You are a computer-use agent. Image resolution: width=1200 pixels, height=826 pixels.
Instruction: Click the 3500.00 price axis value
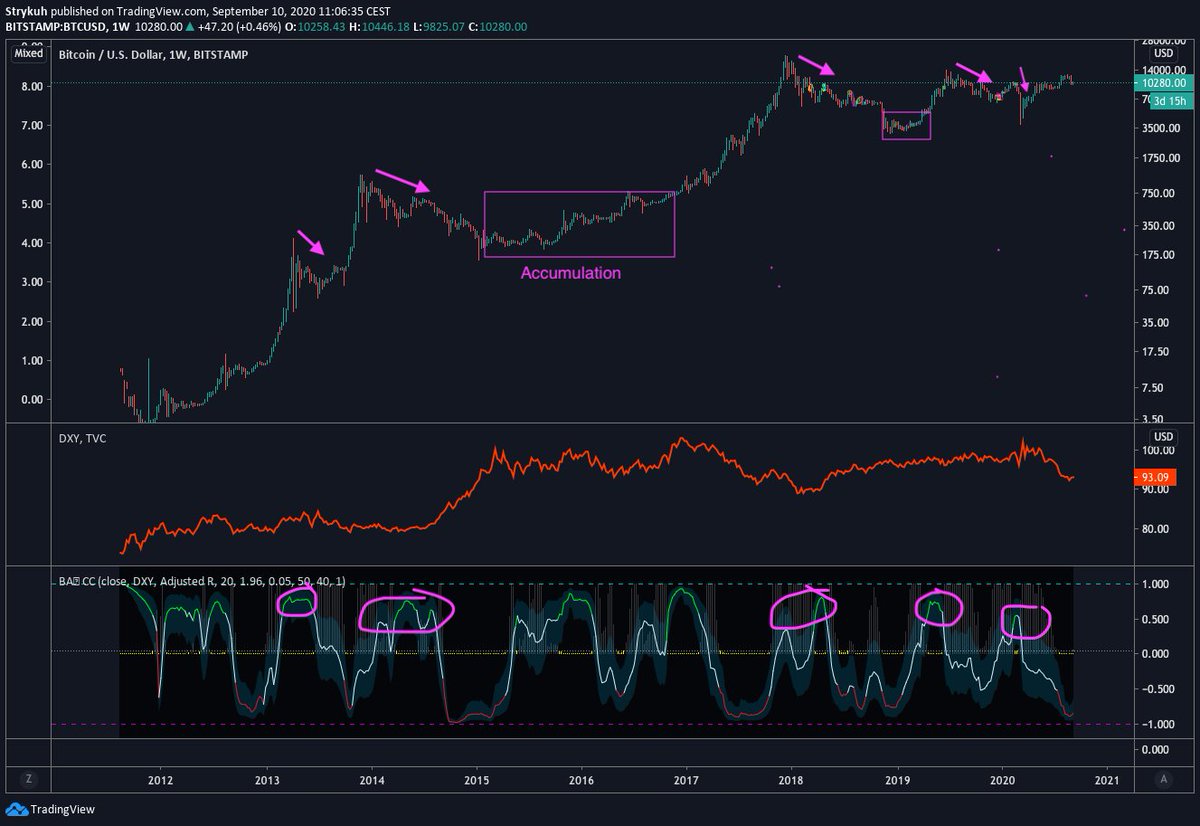click(1160, 128)
